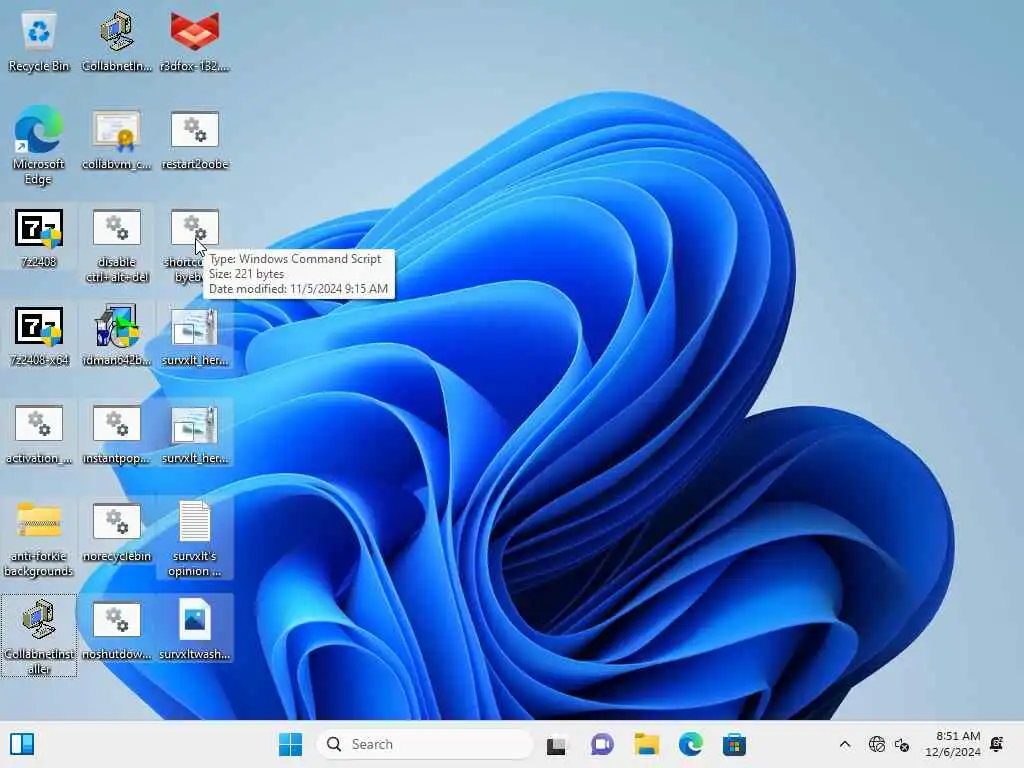The height and width of the screenshot is (768, 1024).
Task: Select the activation_ script icon
Action: click(39, 434)
